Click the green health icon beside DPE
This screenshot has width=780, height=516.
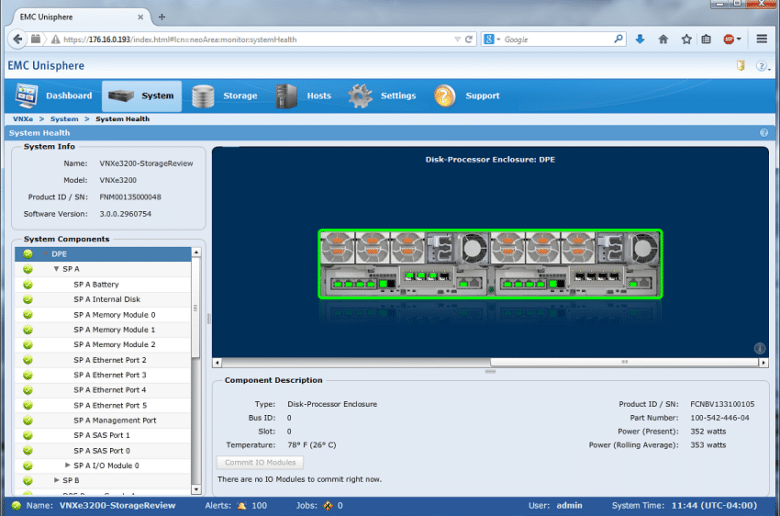click(x=28, y=254)
